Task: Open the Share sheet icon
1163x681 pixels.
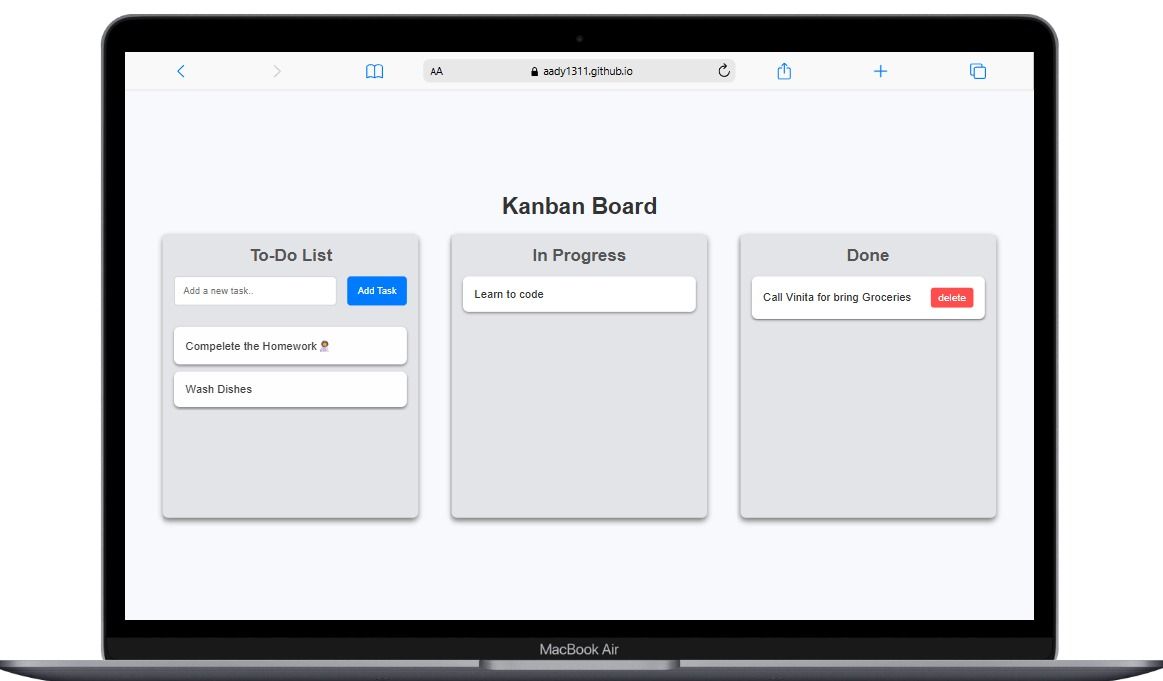Action: 784,71
